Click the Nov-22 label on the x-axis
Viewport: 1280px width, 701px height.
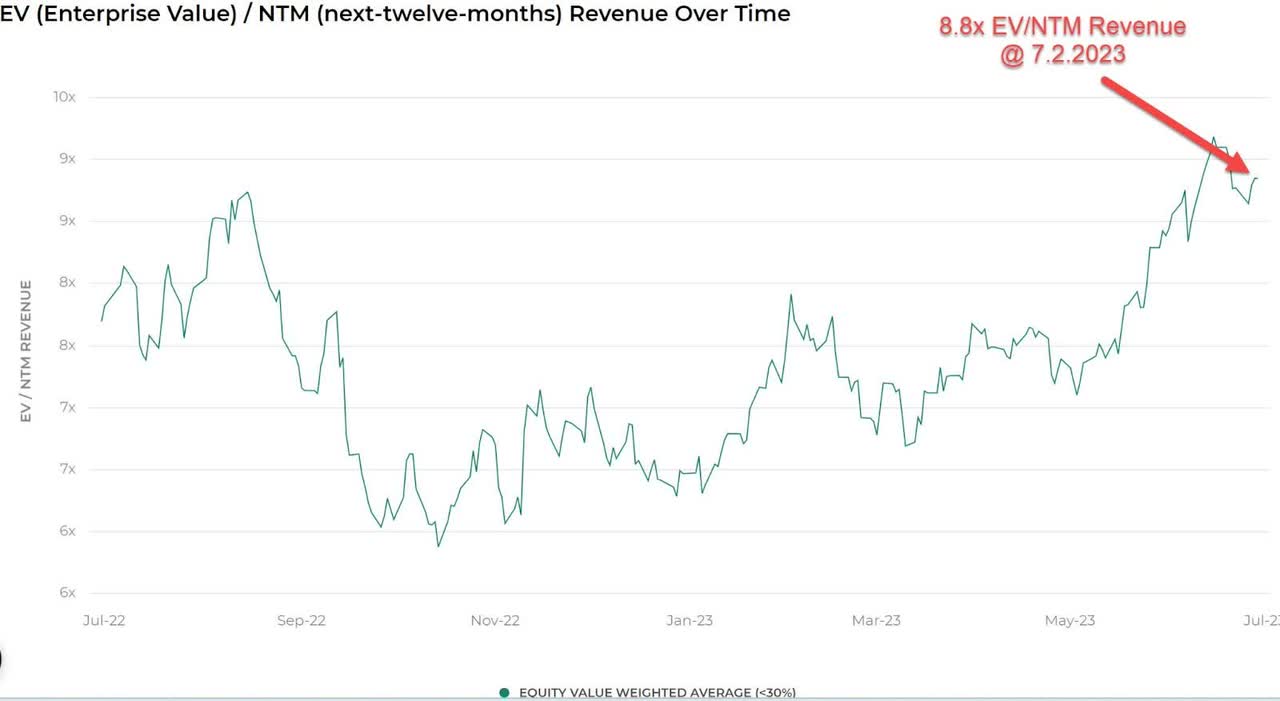[x=495, y=620]
